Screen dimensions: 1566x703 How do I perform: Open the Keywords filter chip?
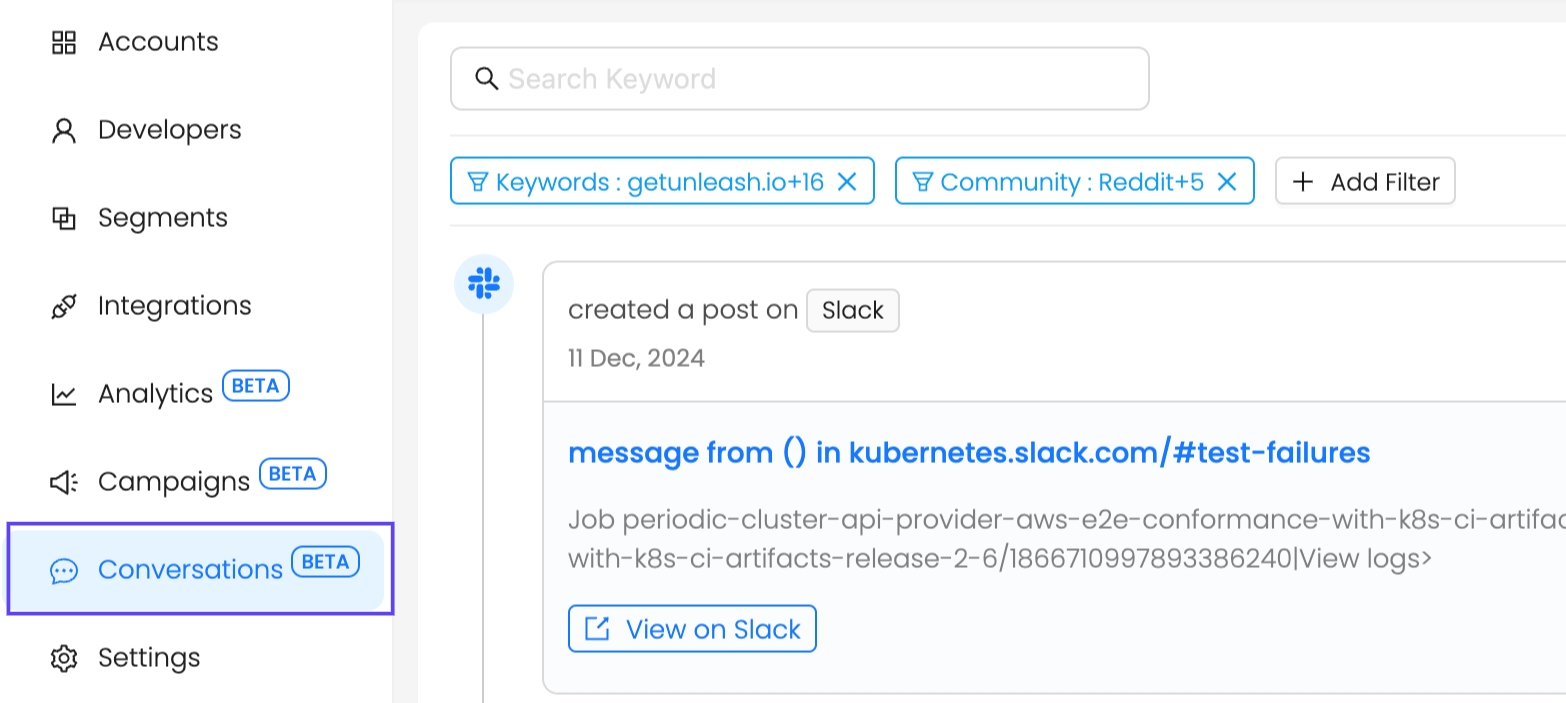648,181
